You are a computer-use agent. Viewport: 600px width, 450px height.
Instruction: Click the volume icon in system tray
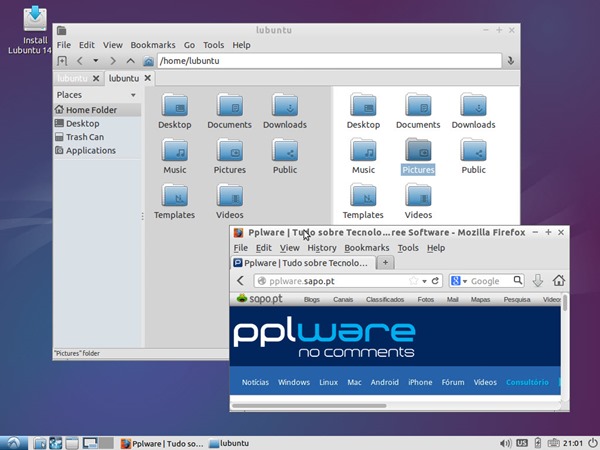pyautogui.click(x=505, y=443)
